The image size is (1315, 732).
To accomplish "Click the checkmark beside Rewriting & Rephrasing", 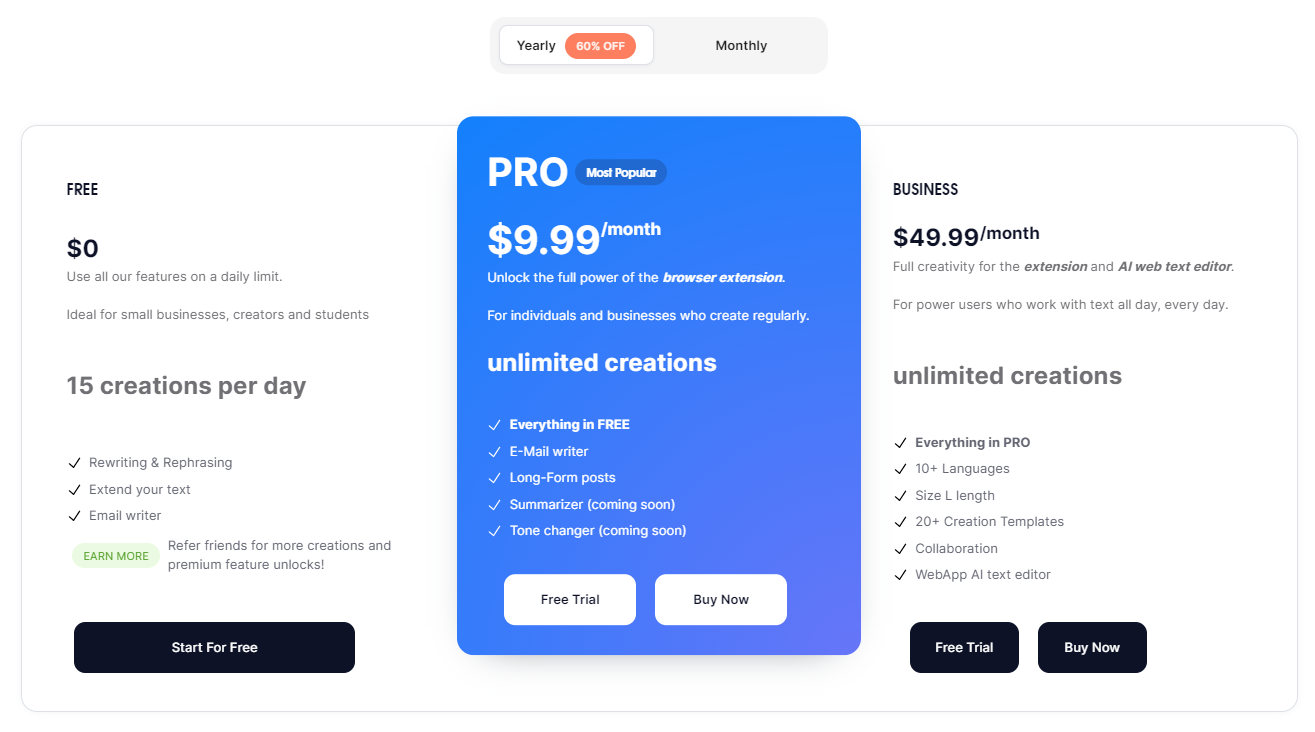I will click(74, 463).
